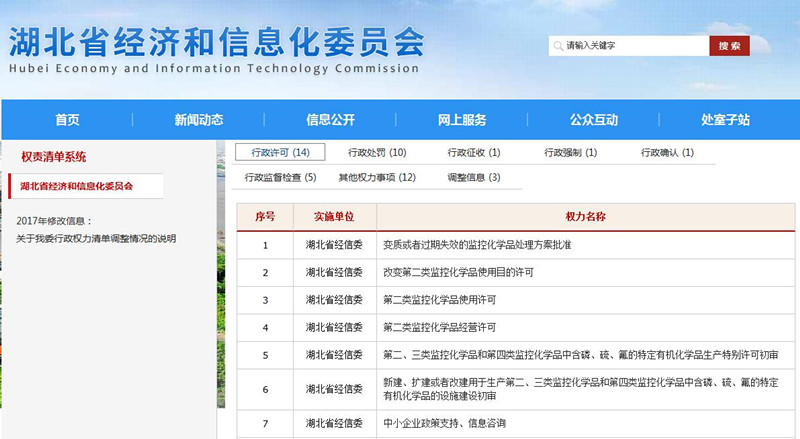The width and height of the screenshot is (800, 439).
Task: Open the 公众互动 menu item
Action: pos(594,120)
